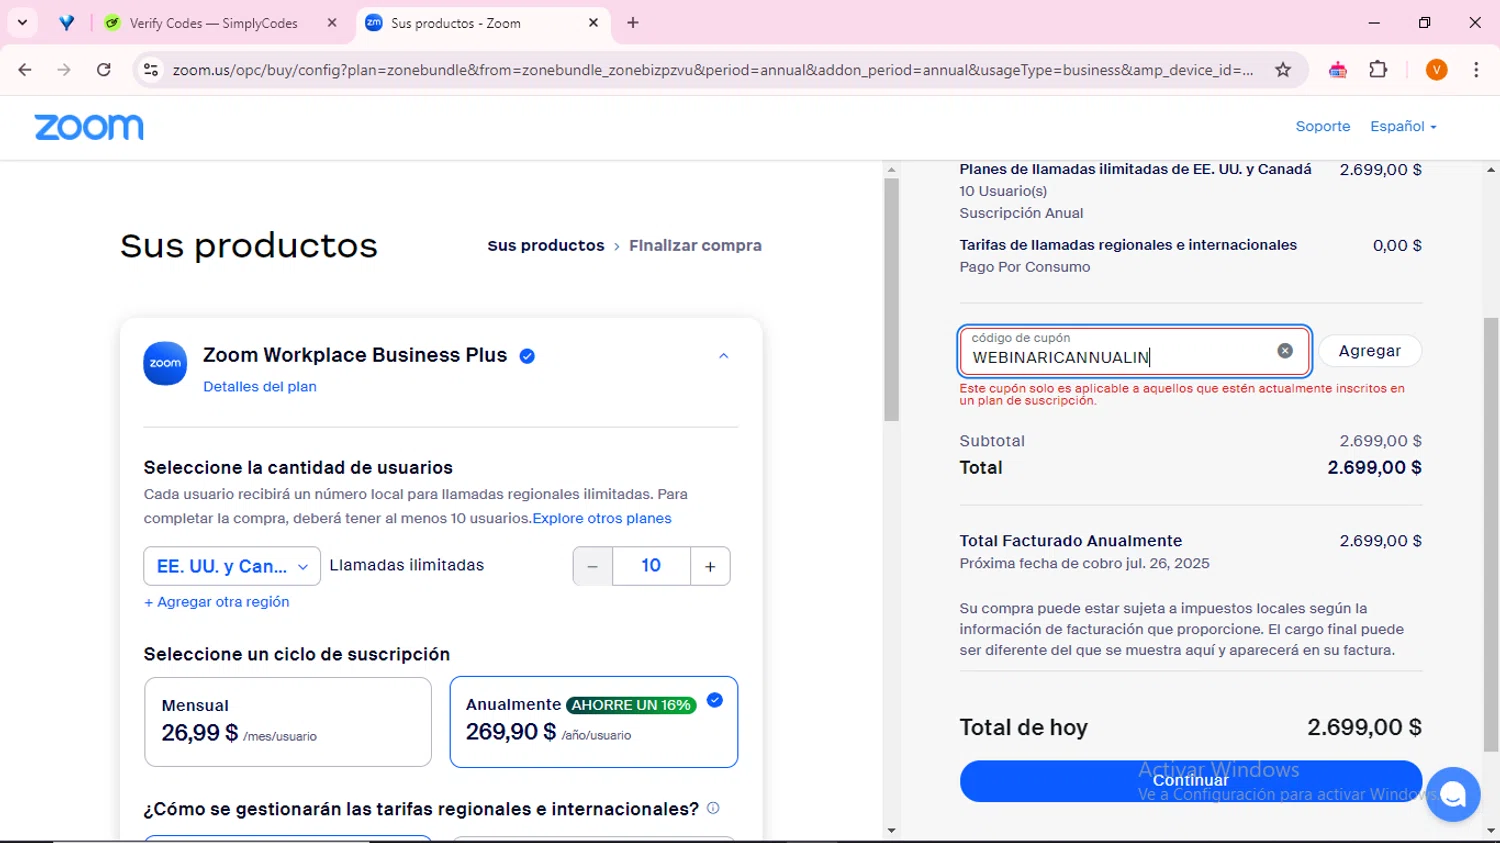Click the left panel scrollbar thumb

(891, 299)
